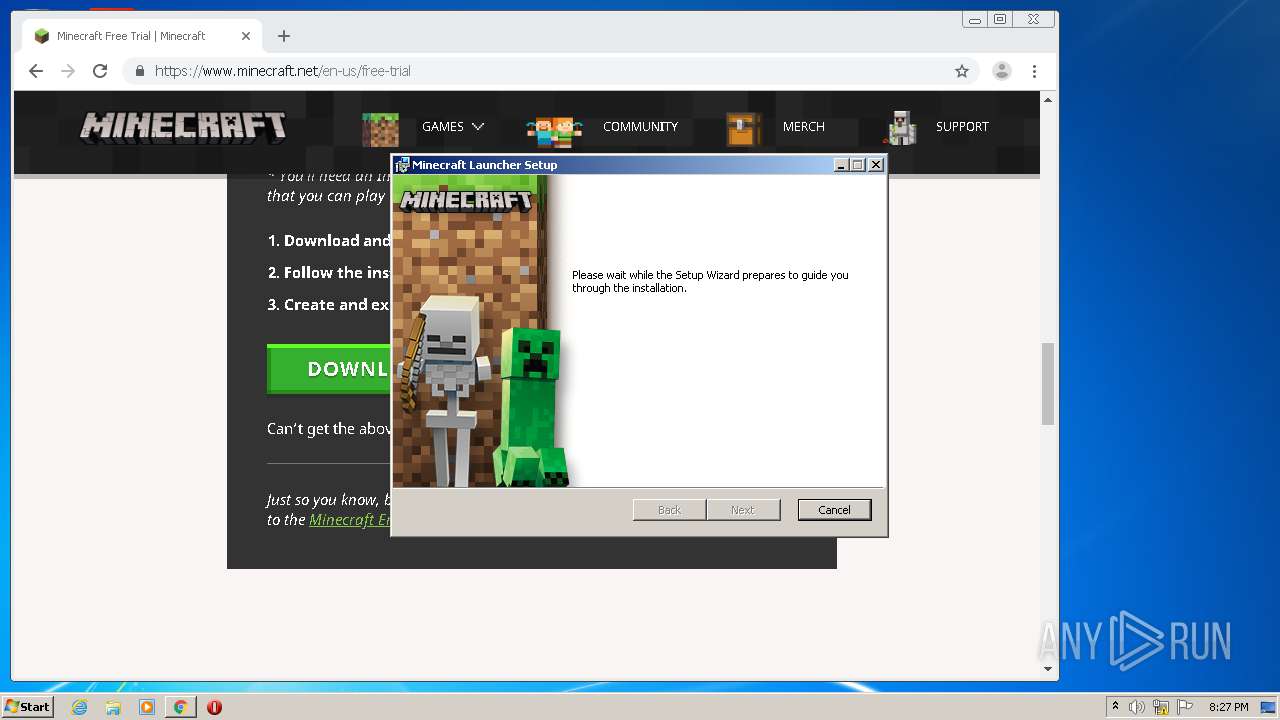Image resolution: width=1280 pixels, height=720 pixels.
Task: Minimize the Minecraft Launcher Setup dialog
Action: [841, 165]
